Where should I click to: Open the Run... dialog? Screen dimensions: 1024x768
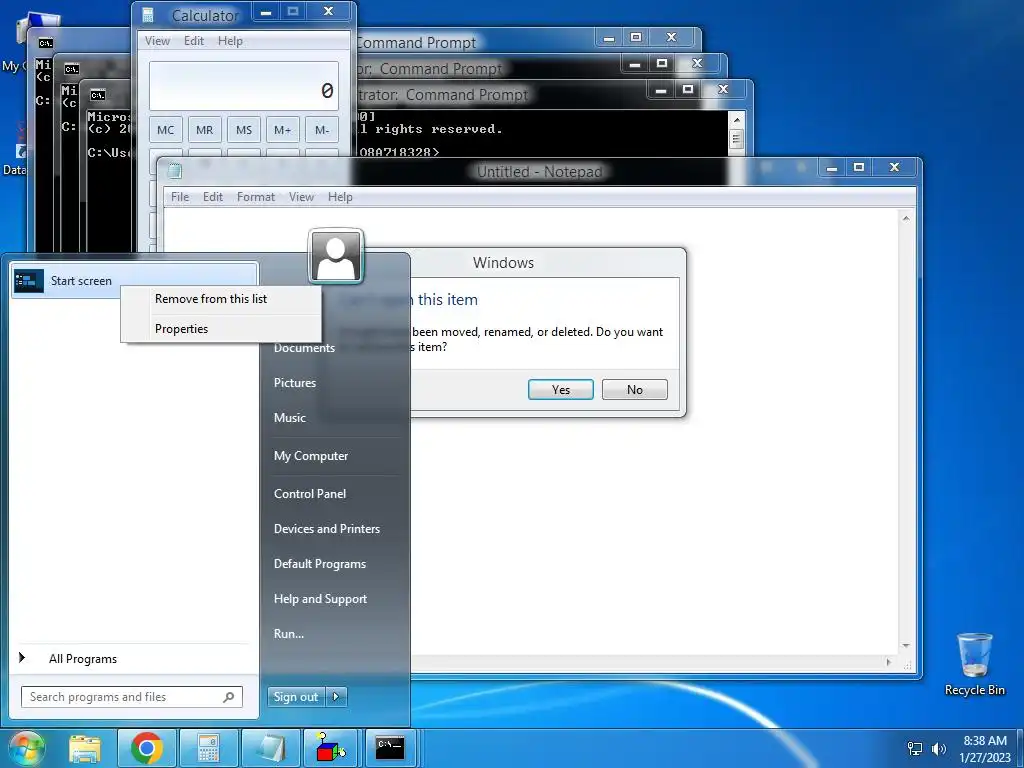click(x=289, y=633)
